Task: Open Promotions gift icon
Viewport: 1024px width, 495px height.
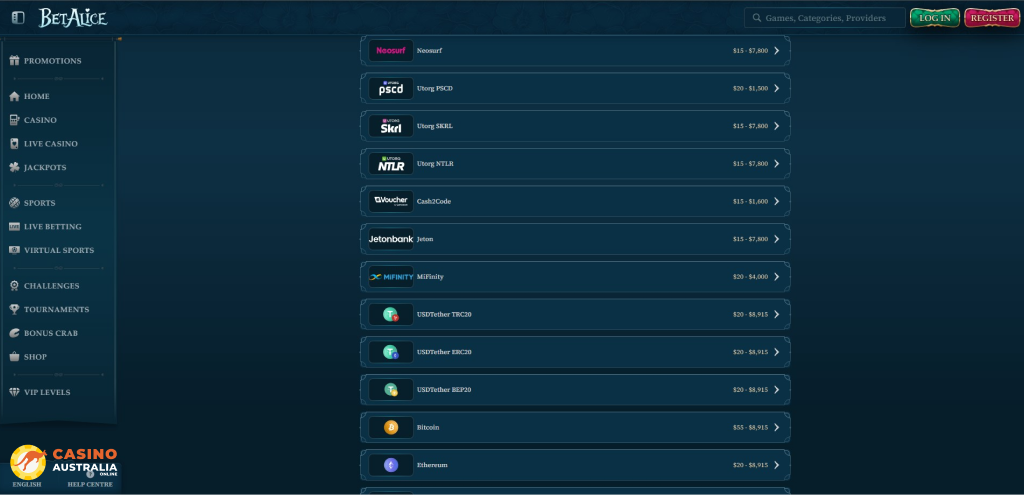Action: pyautogui.click(x=14, y=61)
